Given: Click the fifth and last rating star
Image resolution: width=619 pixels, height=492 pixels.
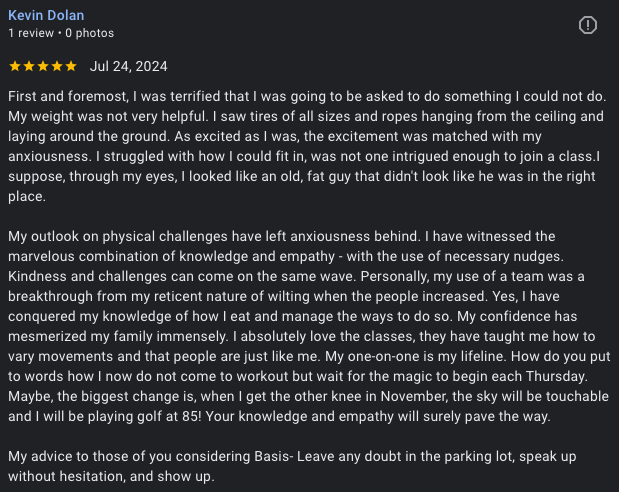Looking at the screenshot, I should coord(70,67).
